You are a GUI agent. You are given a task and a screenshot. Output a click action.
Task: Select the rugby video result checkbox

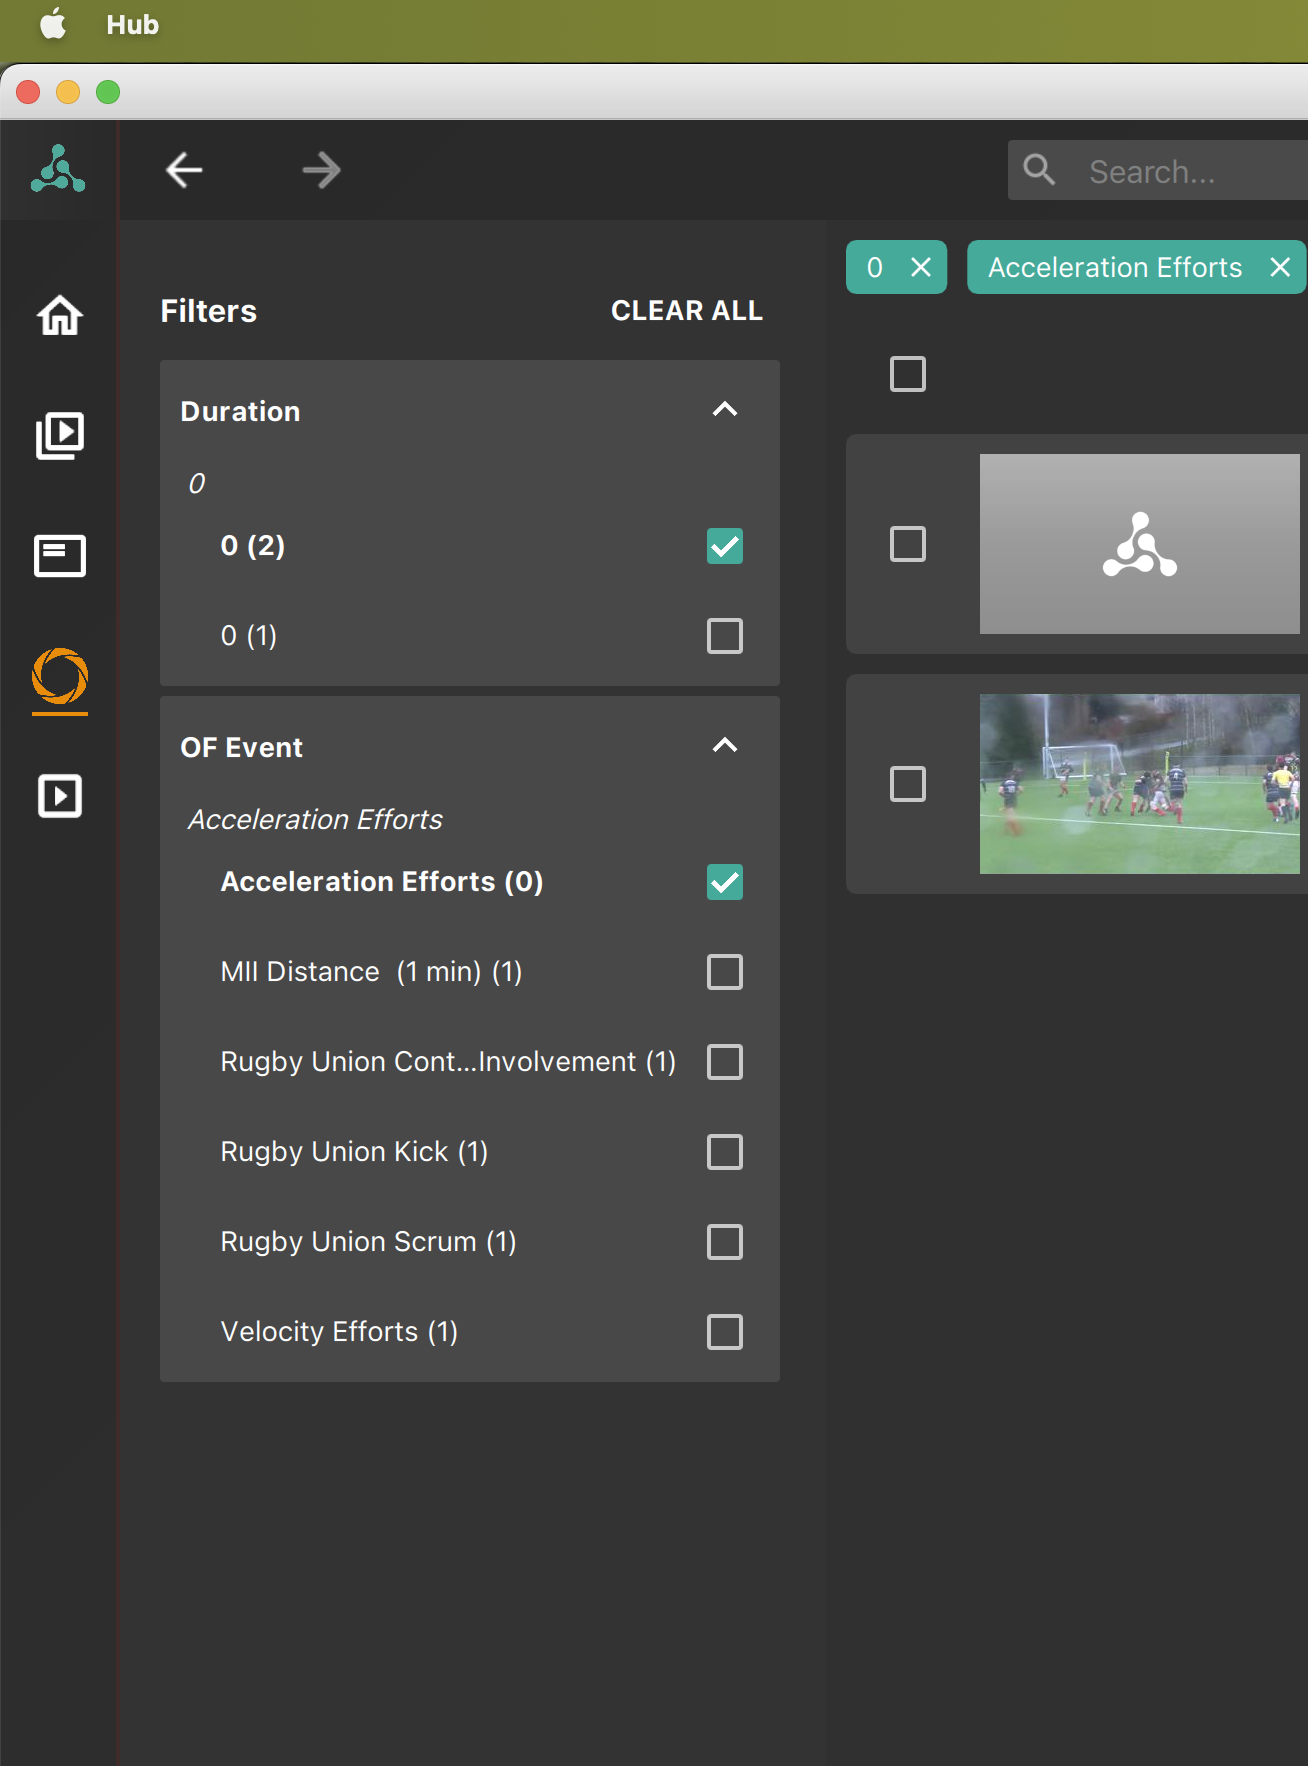point(908,784)
